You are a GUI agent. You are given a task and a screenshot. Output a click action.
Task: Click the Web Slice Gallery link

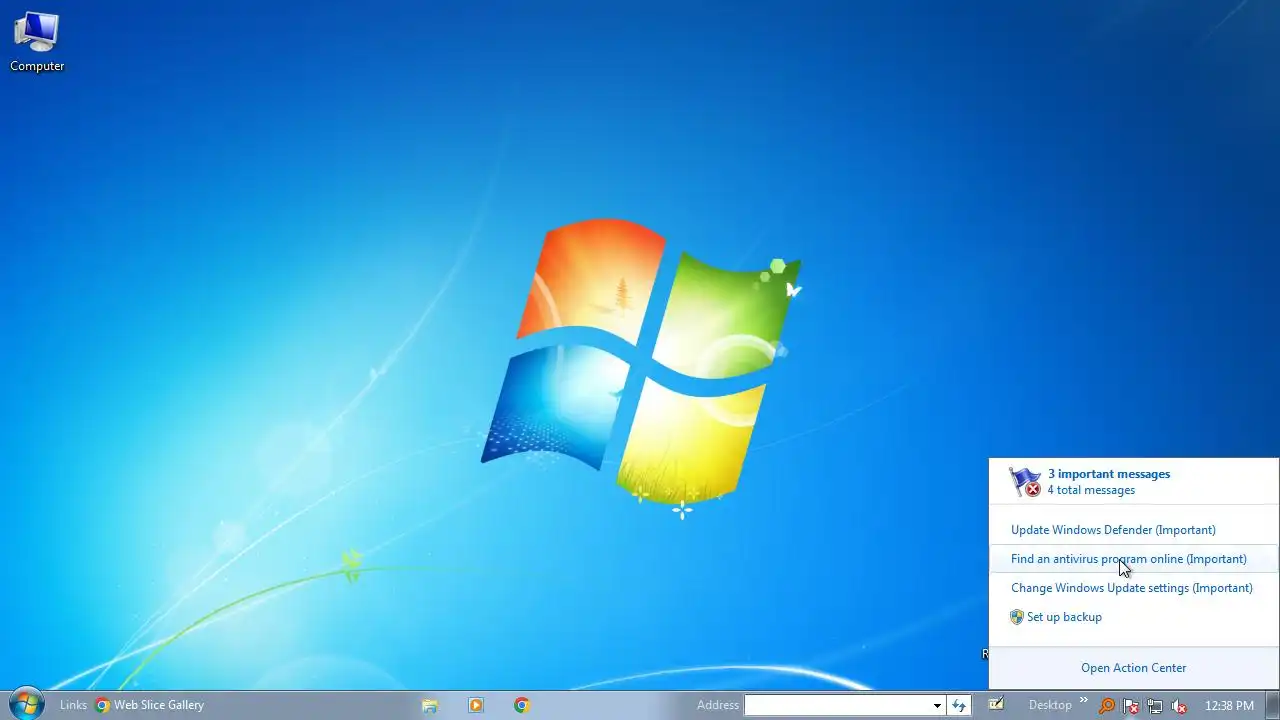[x=150, y=705]
